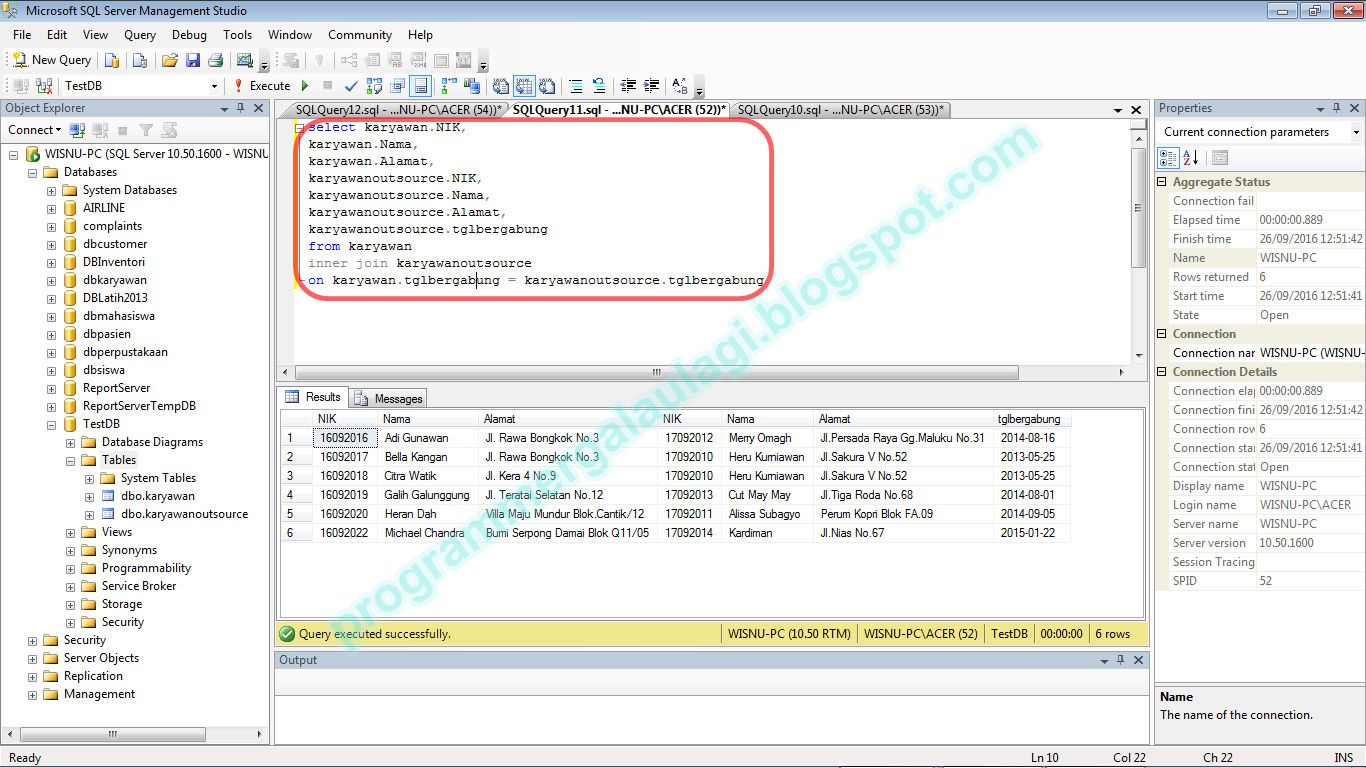The height and width of the screenshot is (768, 1366).
Task: Expand the dbo.karyawan table node
Action: coord(87,495)
